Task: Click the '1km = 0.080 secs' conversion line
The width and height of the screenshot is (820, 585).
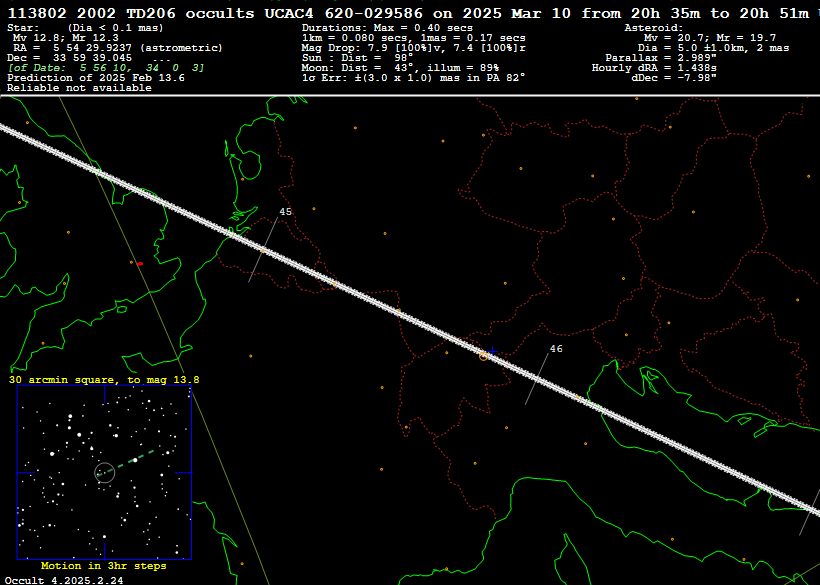Action: tap(414, 38)
